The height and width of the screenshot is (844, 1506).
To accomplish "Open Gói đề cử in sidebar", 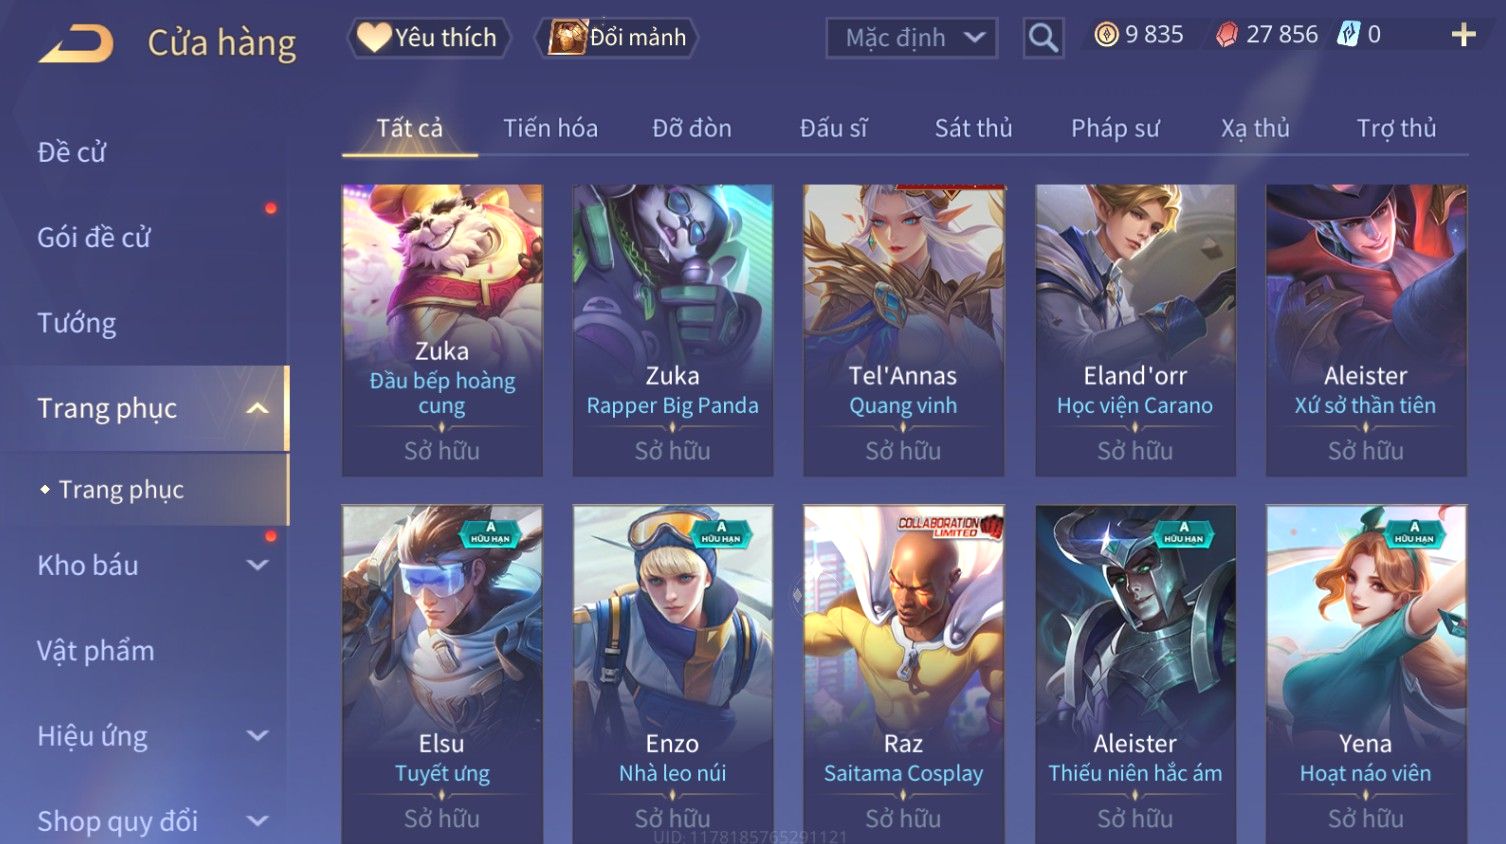I will click(94, 238).
